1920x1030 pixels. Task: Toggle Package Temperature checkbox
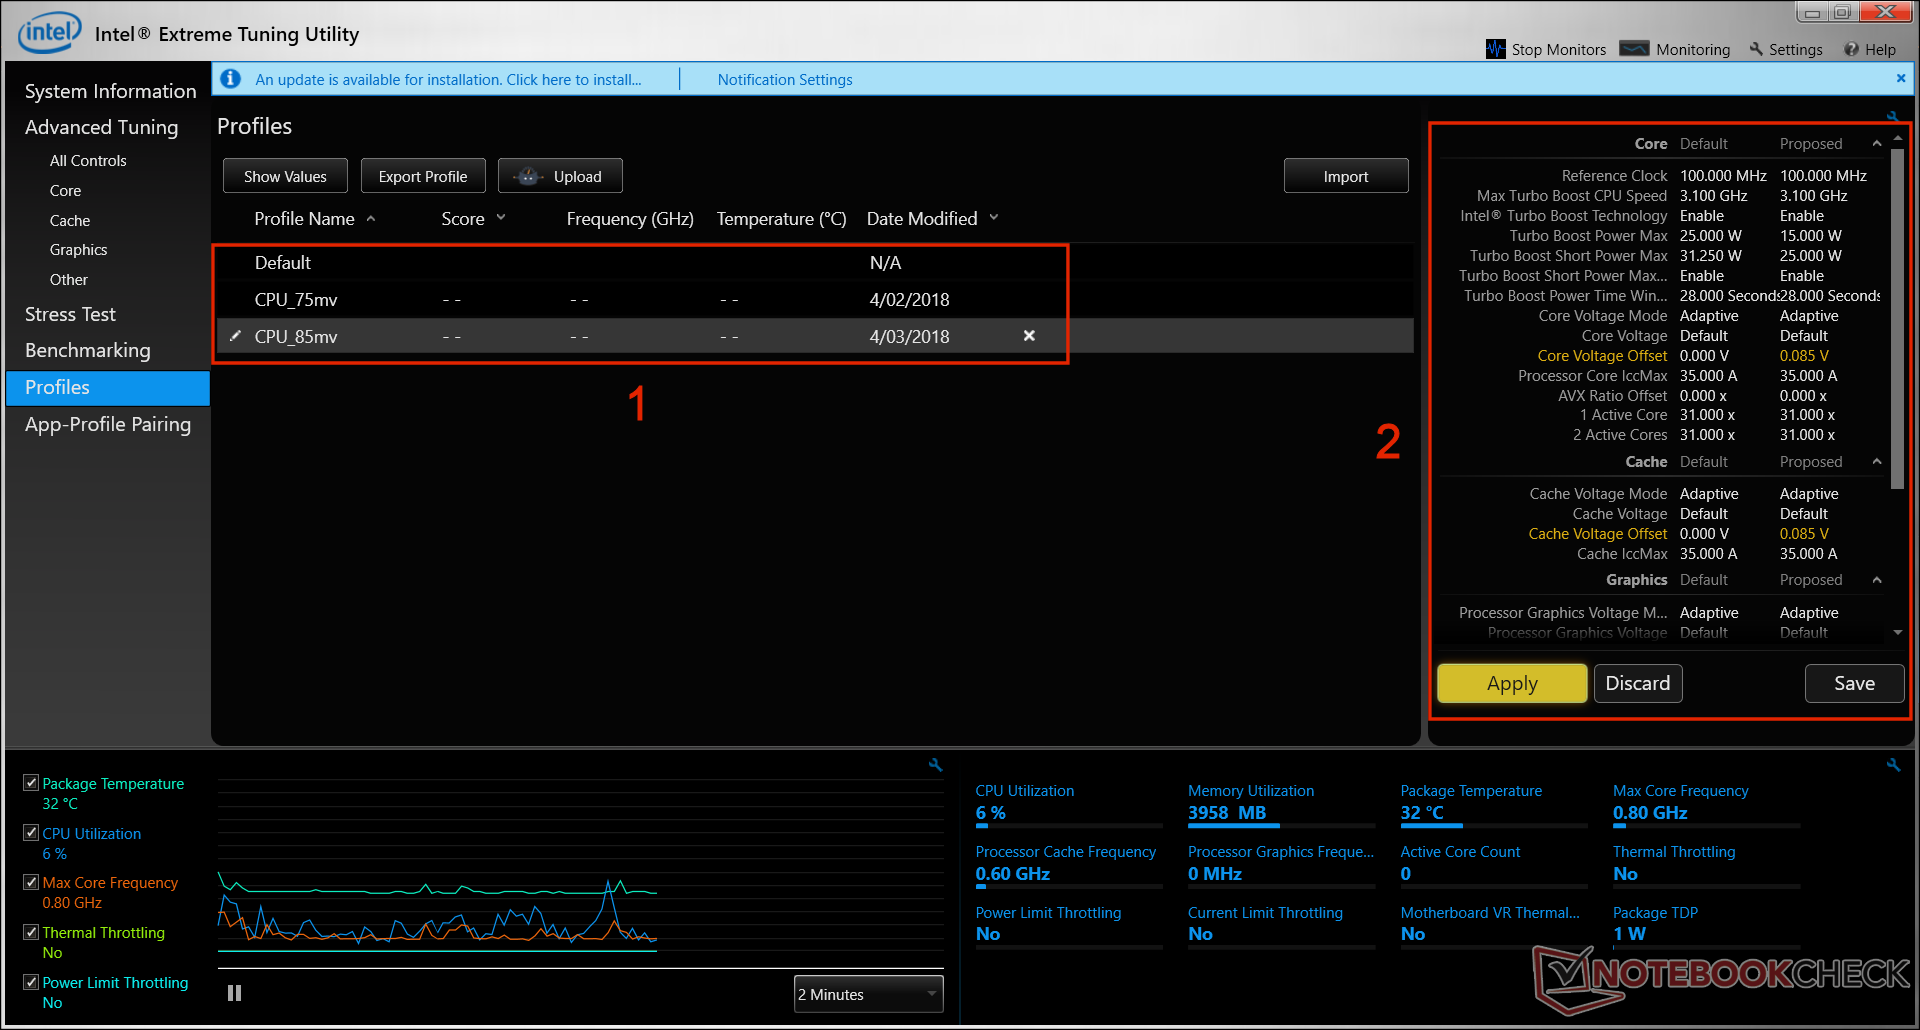click(31, 783)
